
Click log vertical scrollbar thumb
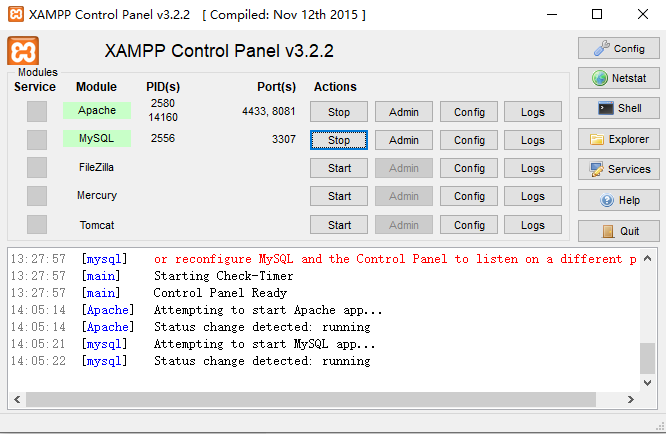tap(648, 358)
